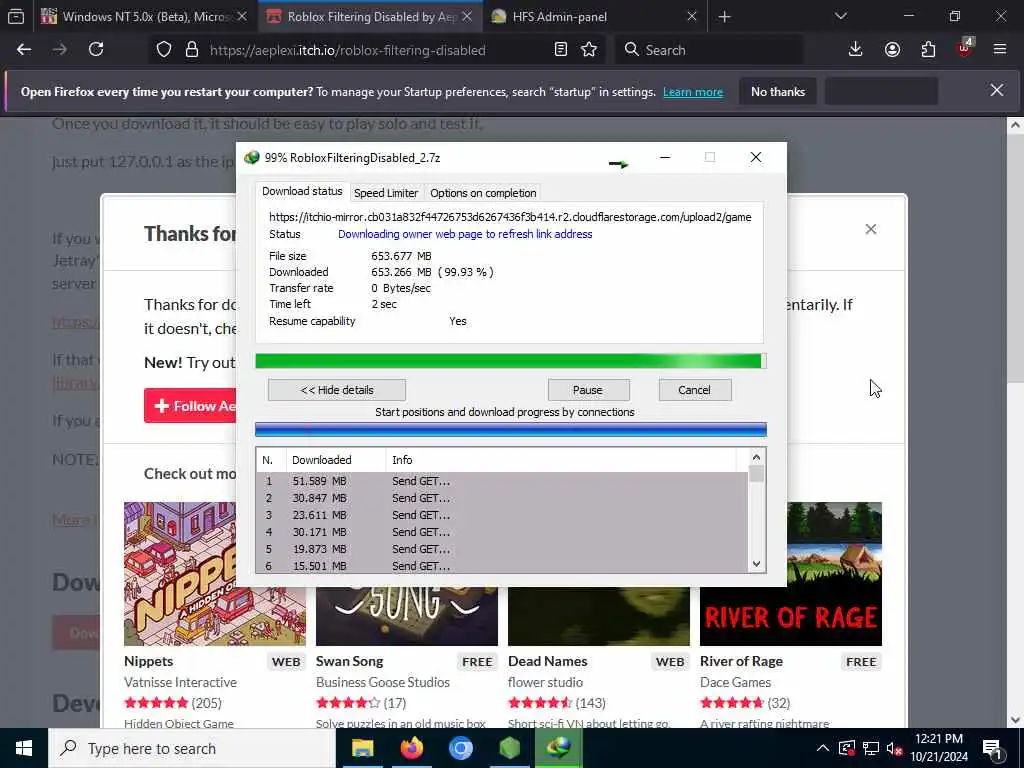Viewport: 1024px width, 768px height.
Task: Open File Explorer from the taskbar
Action: point(362,748)
